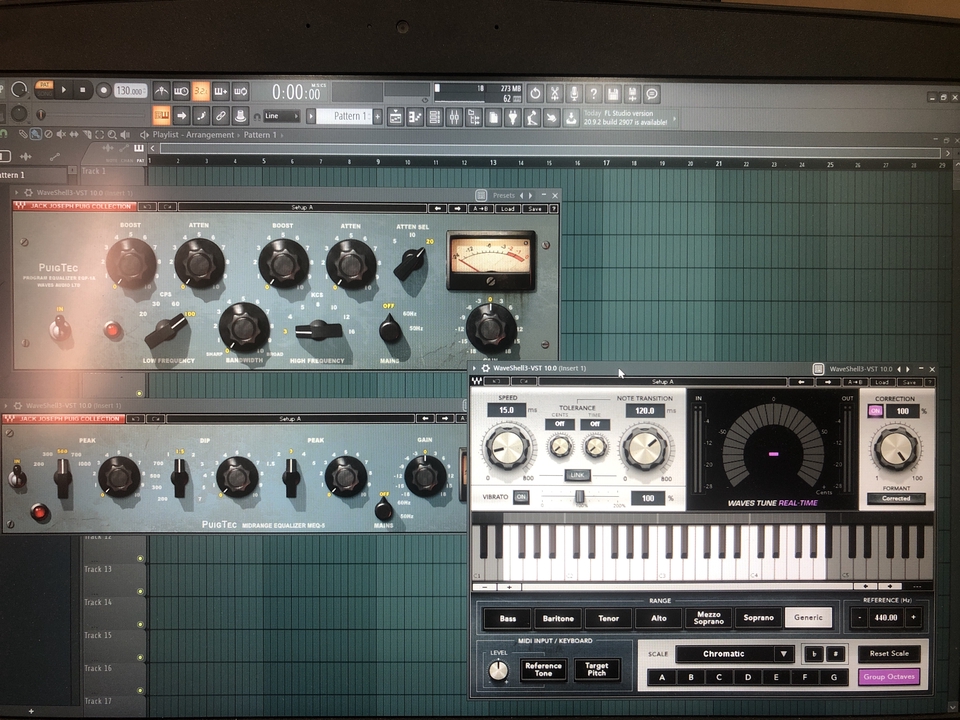The image size is (960, 720).
Task: Toggle loop recording icon
Action: pos(240,91)
